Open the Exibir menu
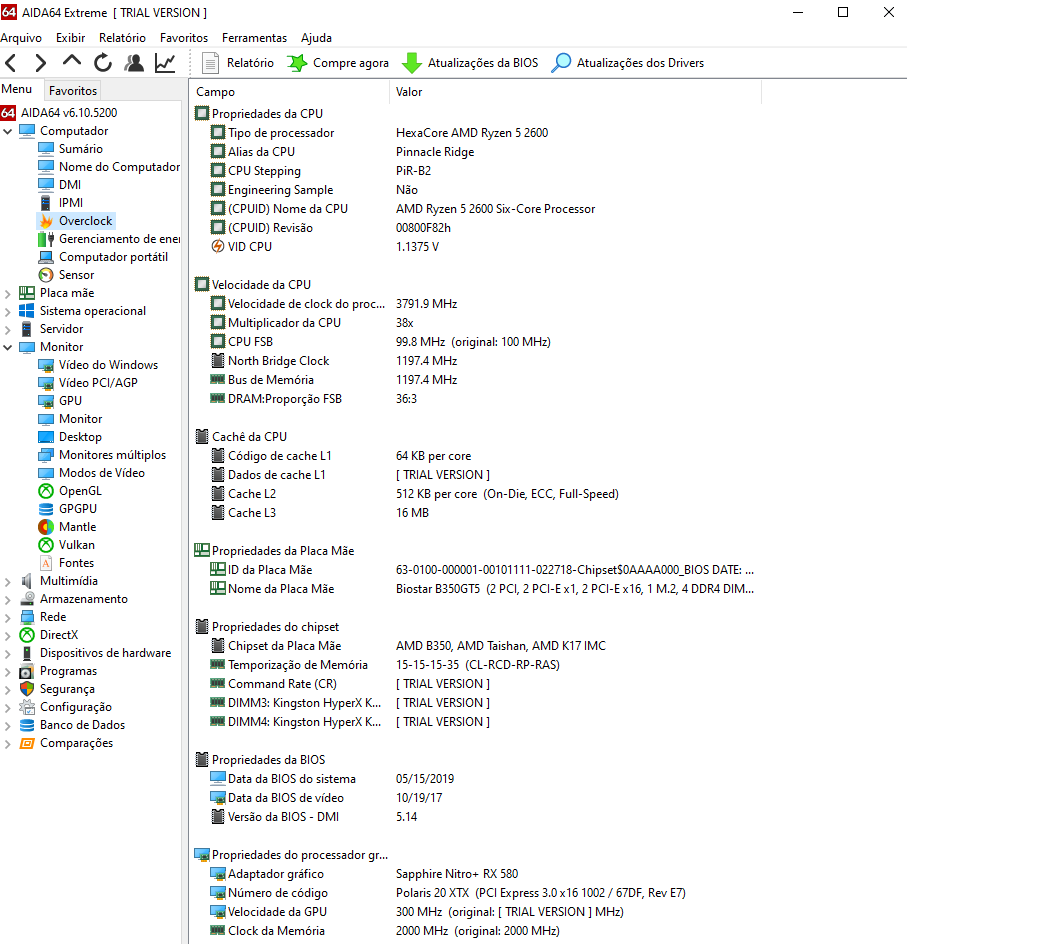The width and height of the screenshot is (1041, 944). [70, 38]
